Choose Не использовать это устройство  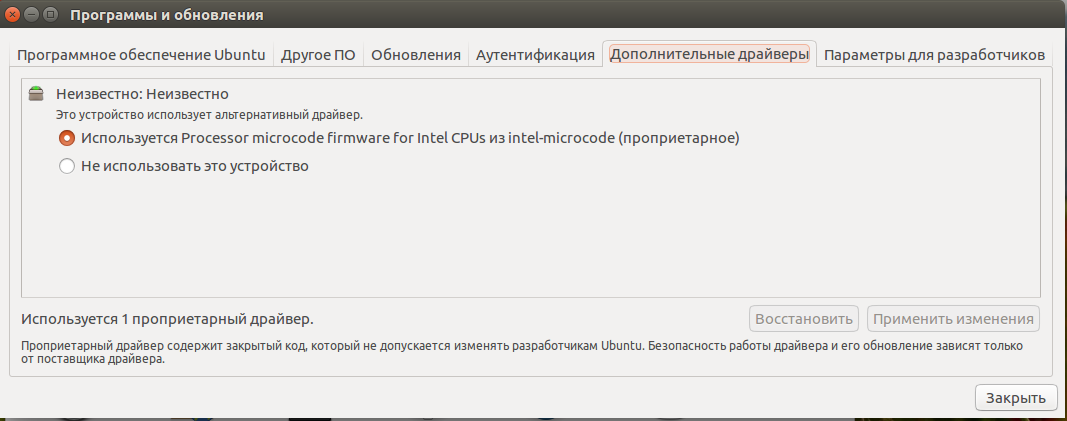pos(68,167)
